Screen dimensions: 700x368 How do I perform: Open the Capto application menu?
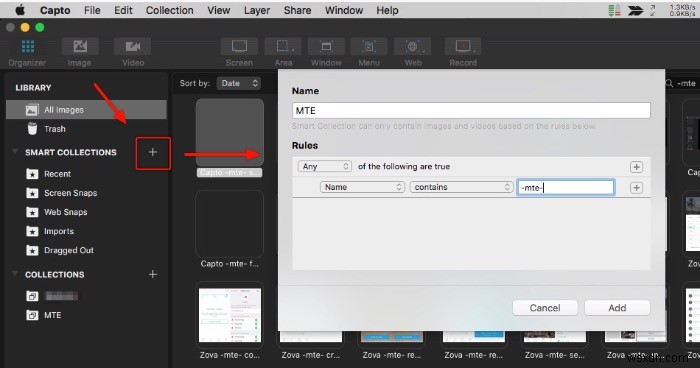(x=55, y=10)
